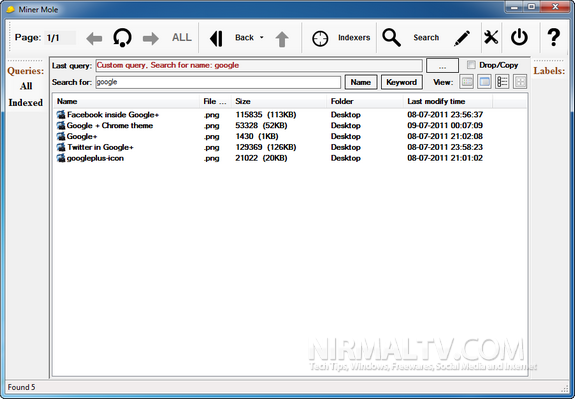This screenshot has height=399, width=575.
Task: Click the Keyword search button
Action: point(402,82)
